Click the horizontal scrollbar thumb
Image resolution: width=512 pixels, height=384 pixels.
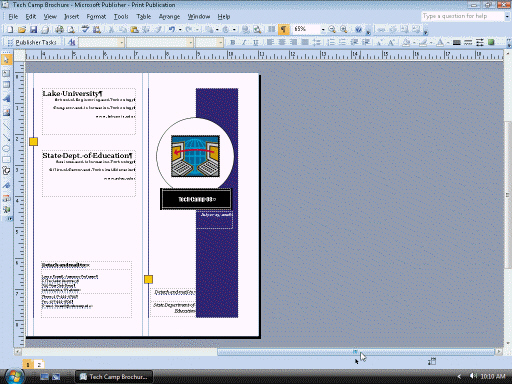(356, 352)
